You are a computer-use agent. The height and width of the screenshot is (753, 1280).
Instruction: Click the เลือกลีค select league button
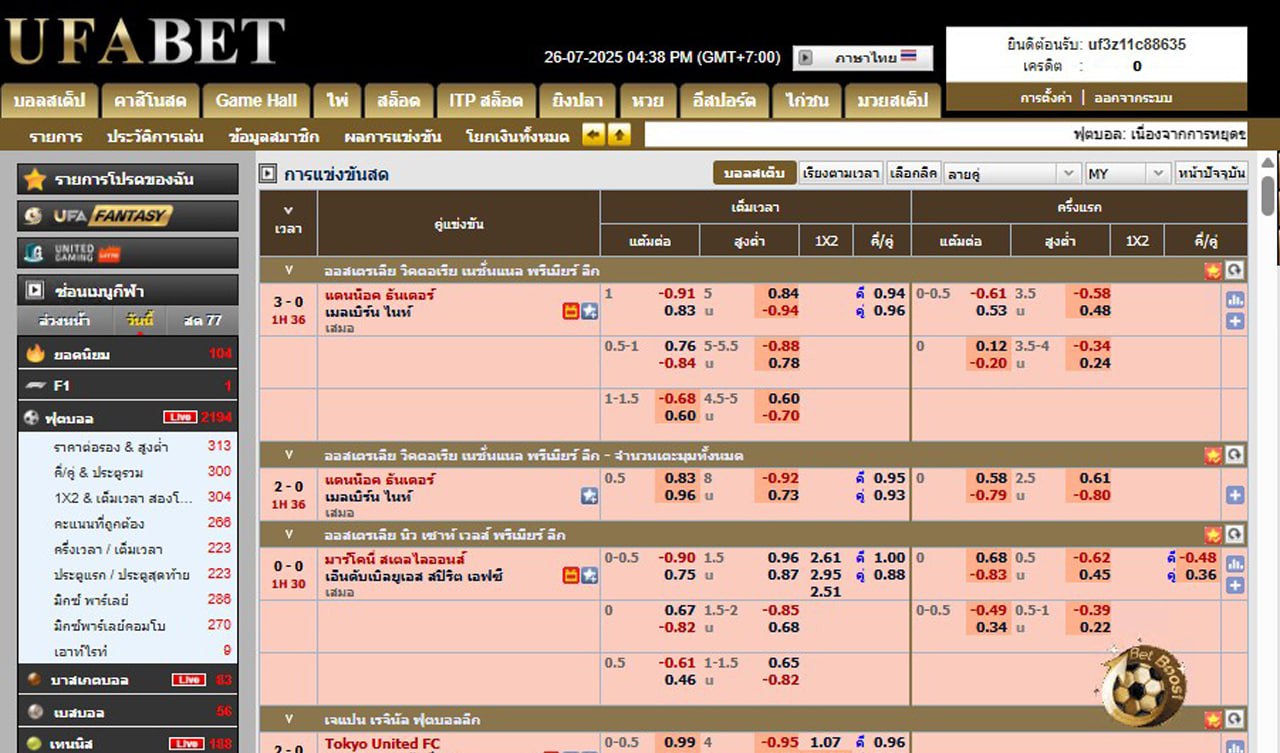[913, 173]
